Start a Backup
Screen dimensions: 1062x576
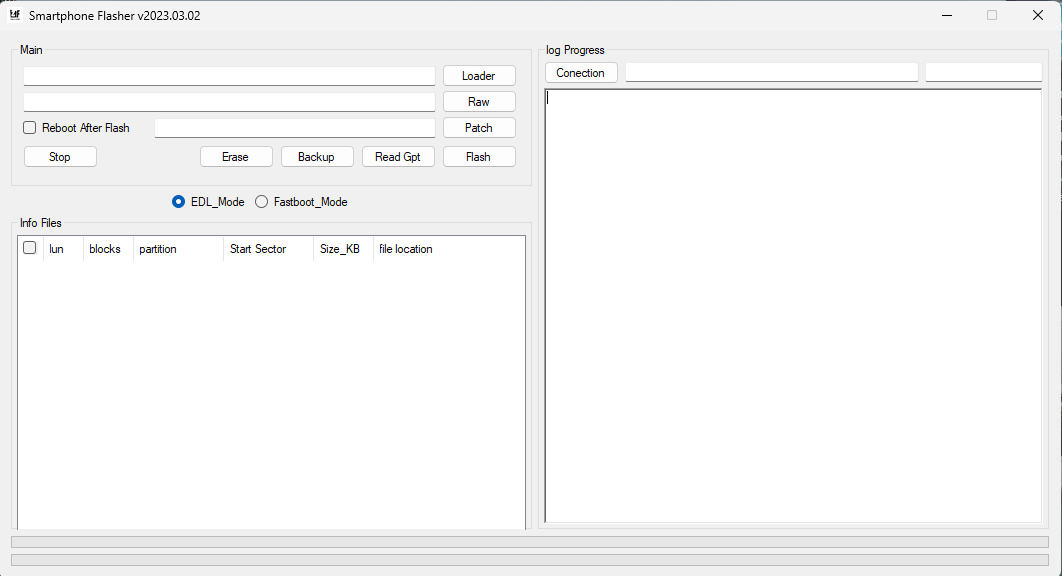(317, 156)
